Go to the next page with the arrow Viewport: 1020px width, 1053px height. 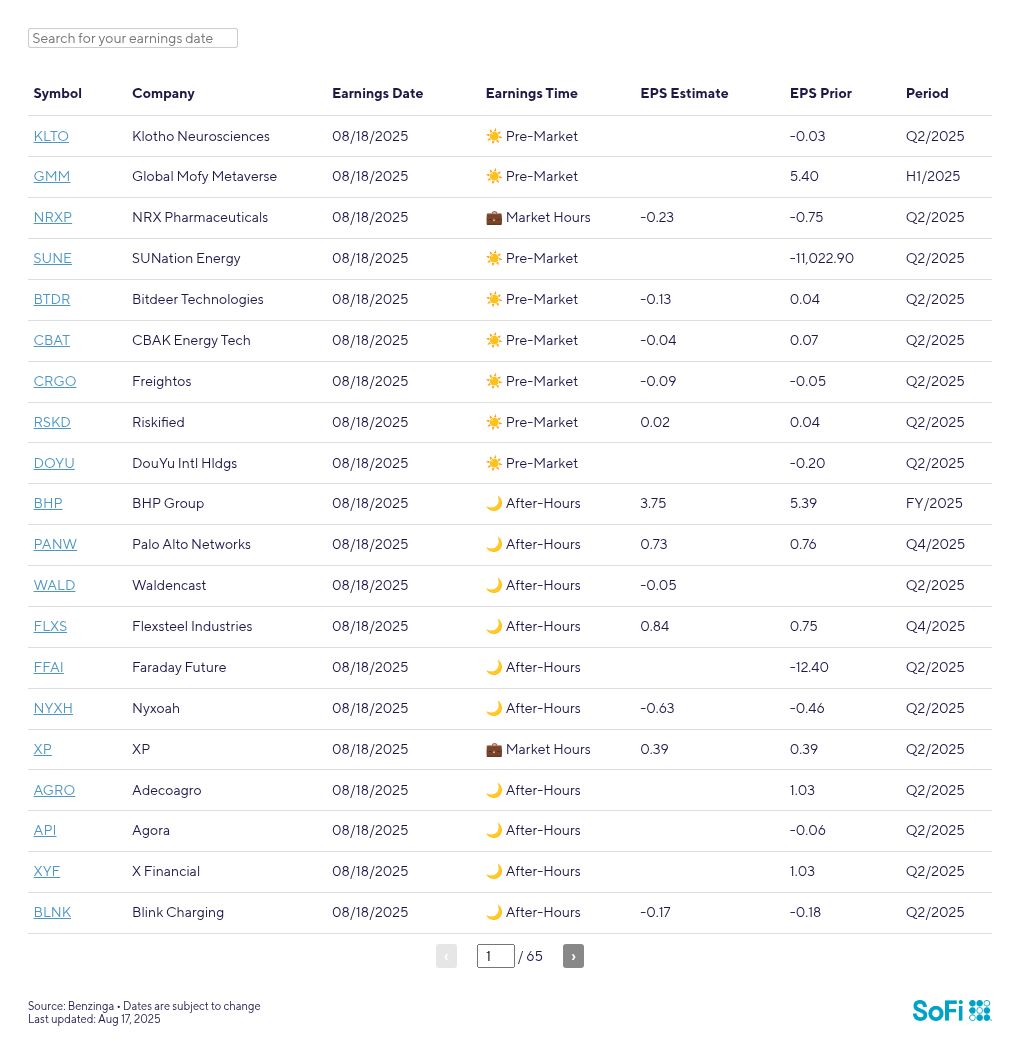tap(573, 956)
